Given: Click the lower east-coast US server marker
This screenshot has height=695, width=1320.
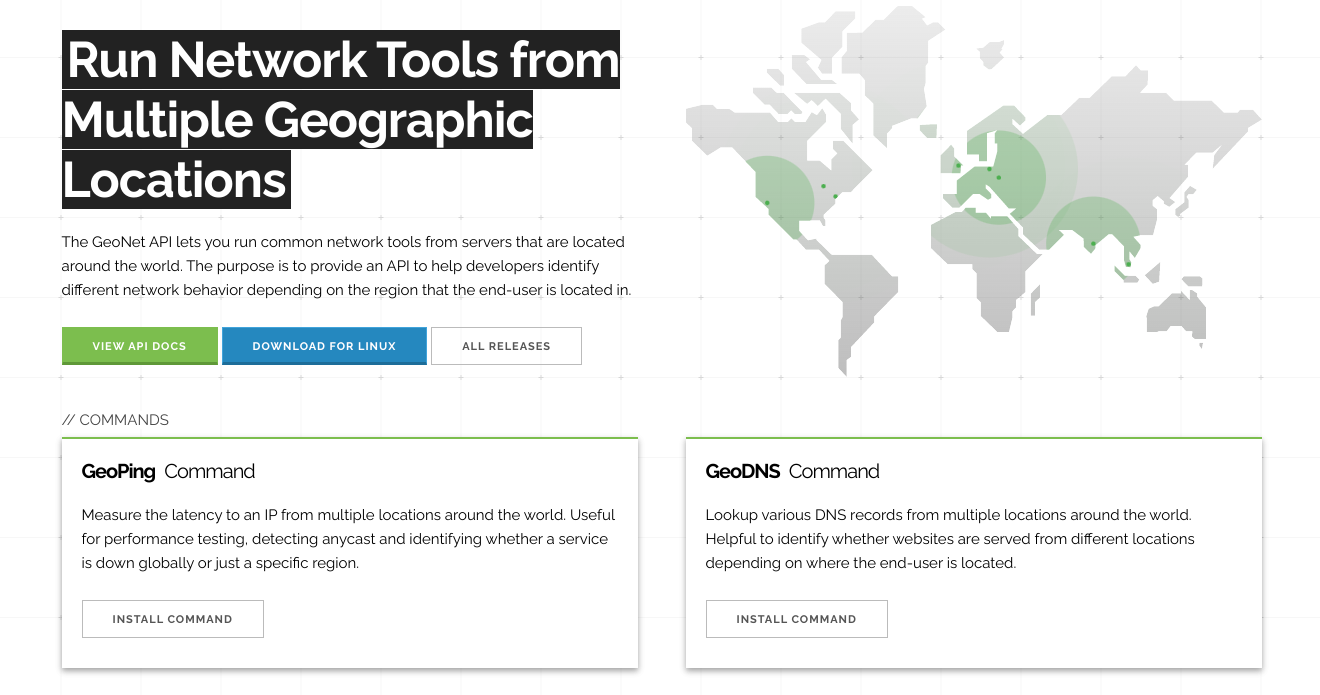Looking at the screenshot, I should coord(835,196).
